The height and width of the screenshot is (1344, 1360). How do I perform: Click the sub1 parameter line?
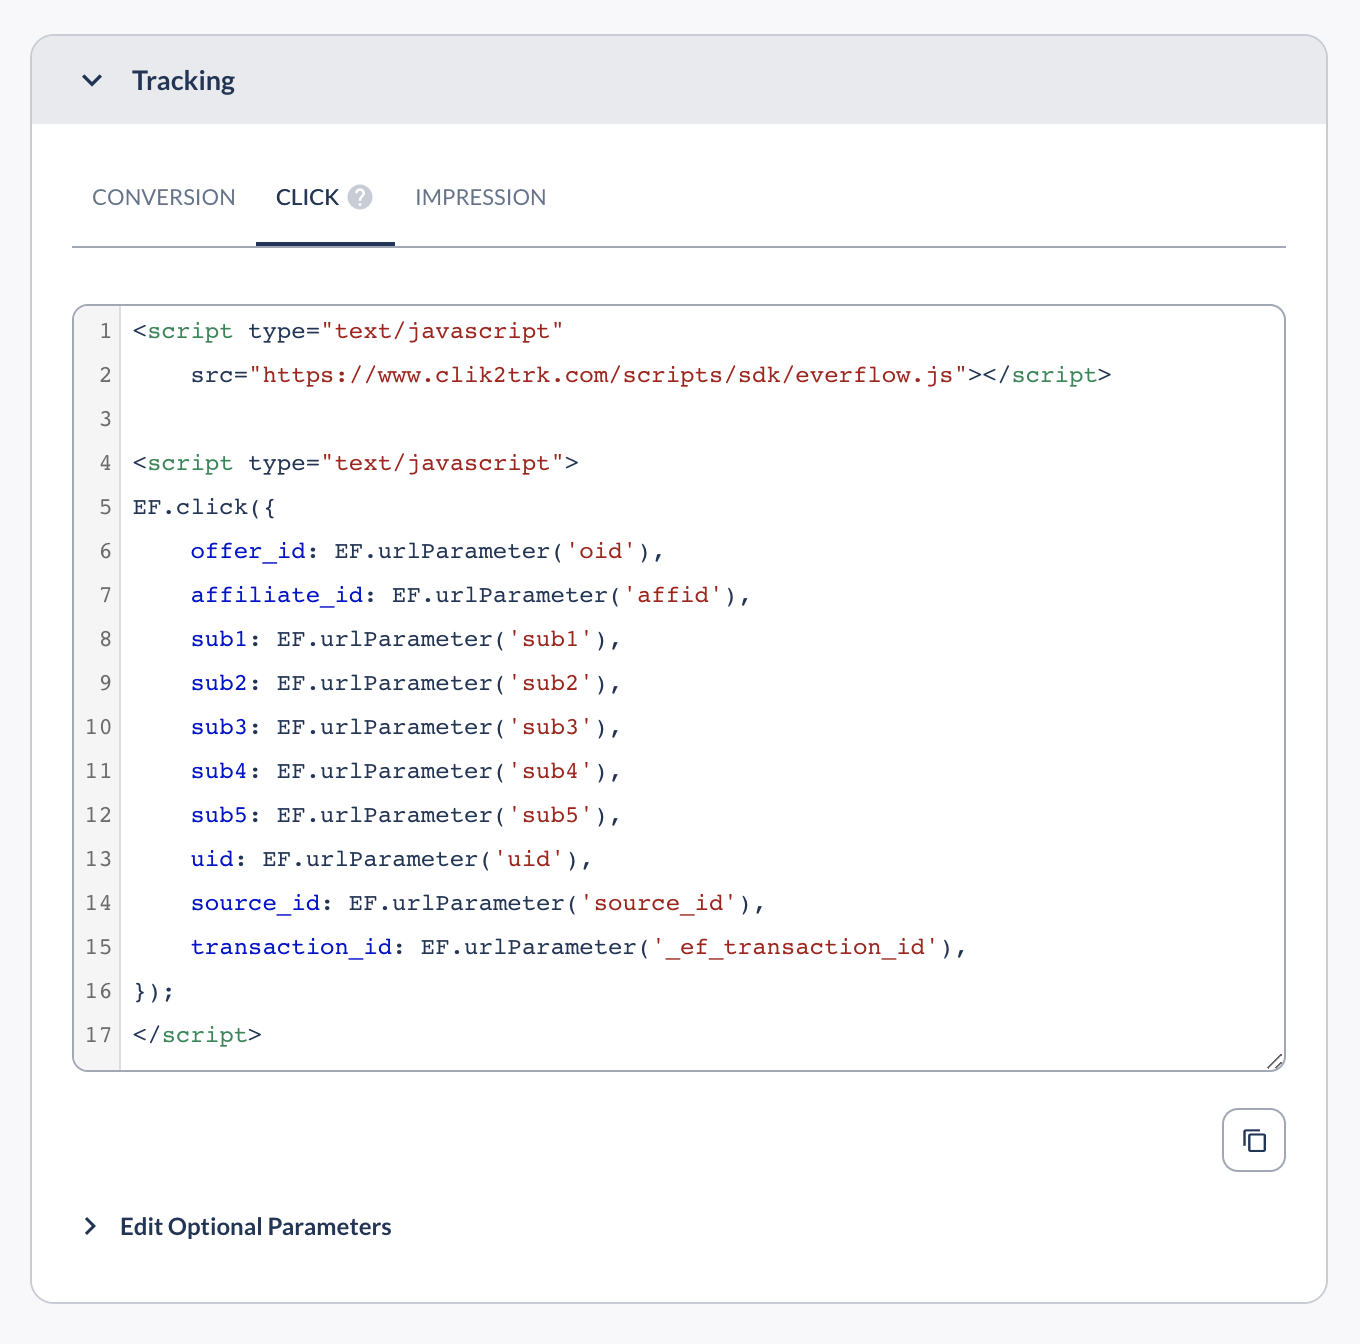tap(406, 639)
